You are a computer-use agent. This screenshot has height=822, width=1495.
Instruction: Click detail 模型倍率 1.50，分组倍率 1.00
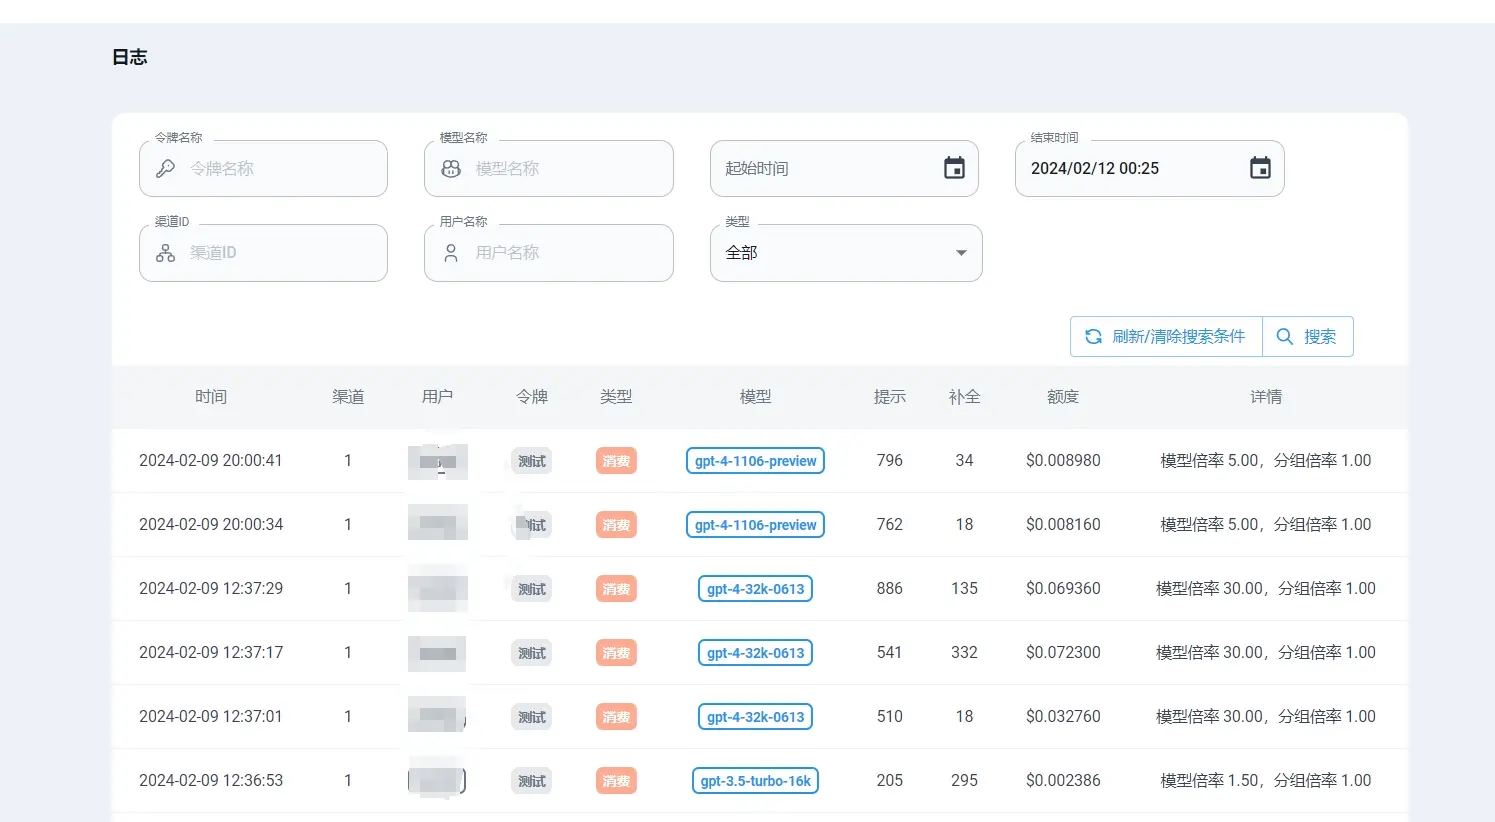click(1266, 781)
